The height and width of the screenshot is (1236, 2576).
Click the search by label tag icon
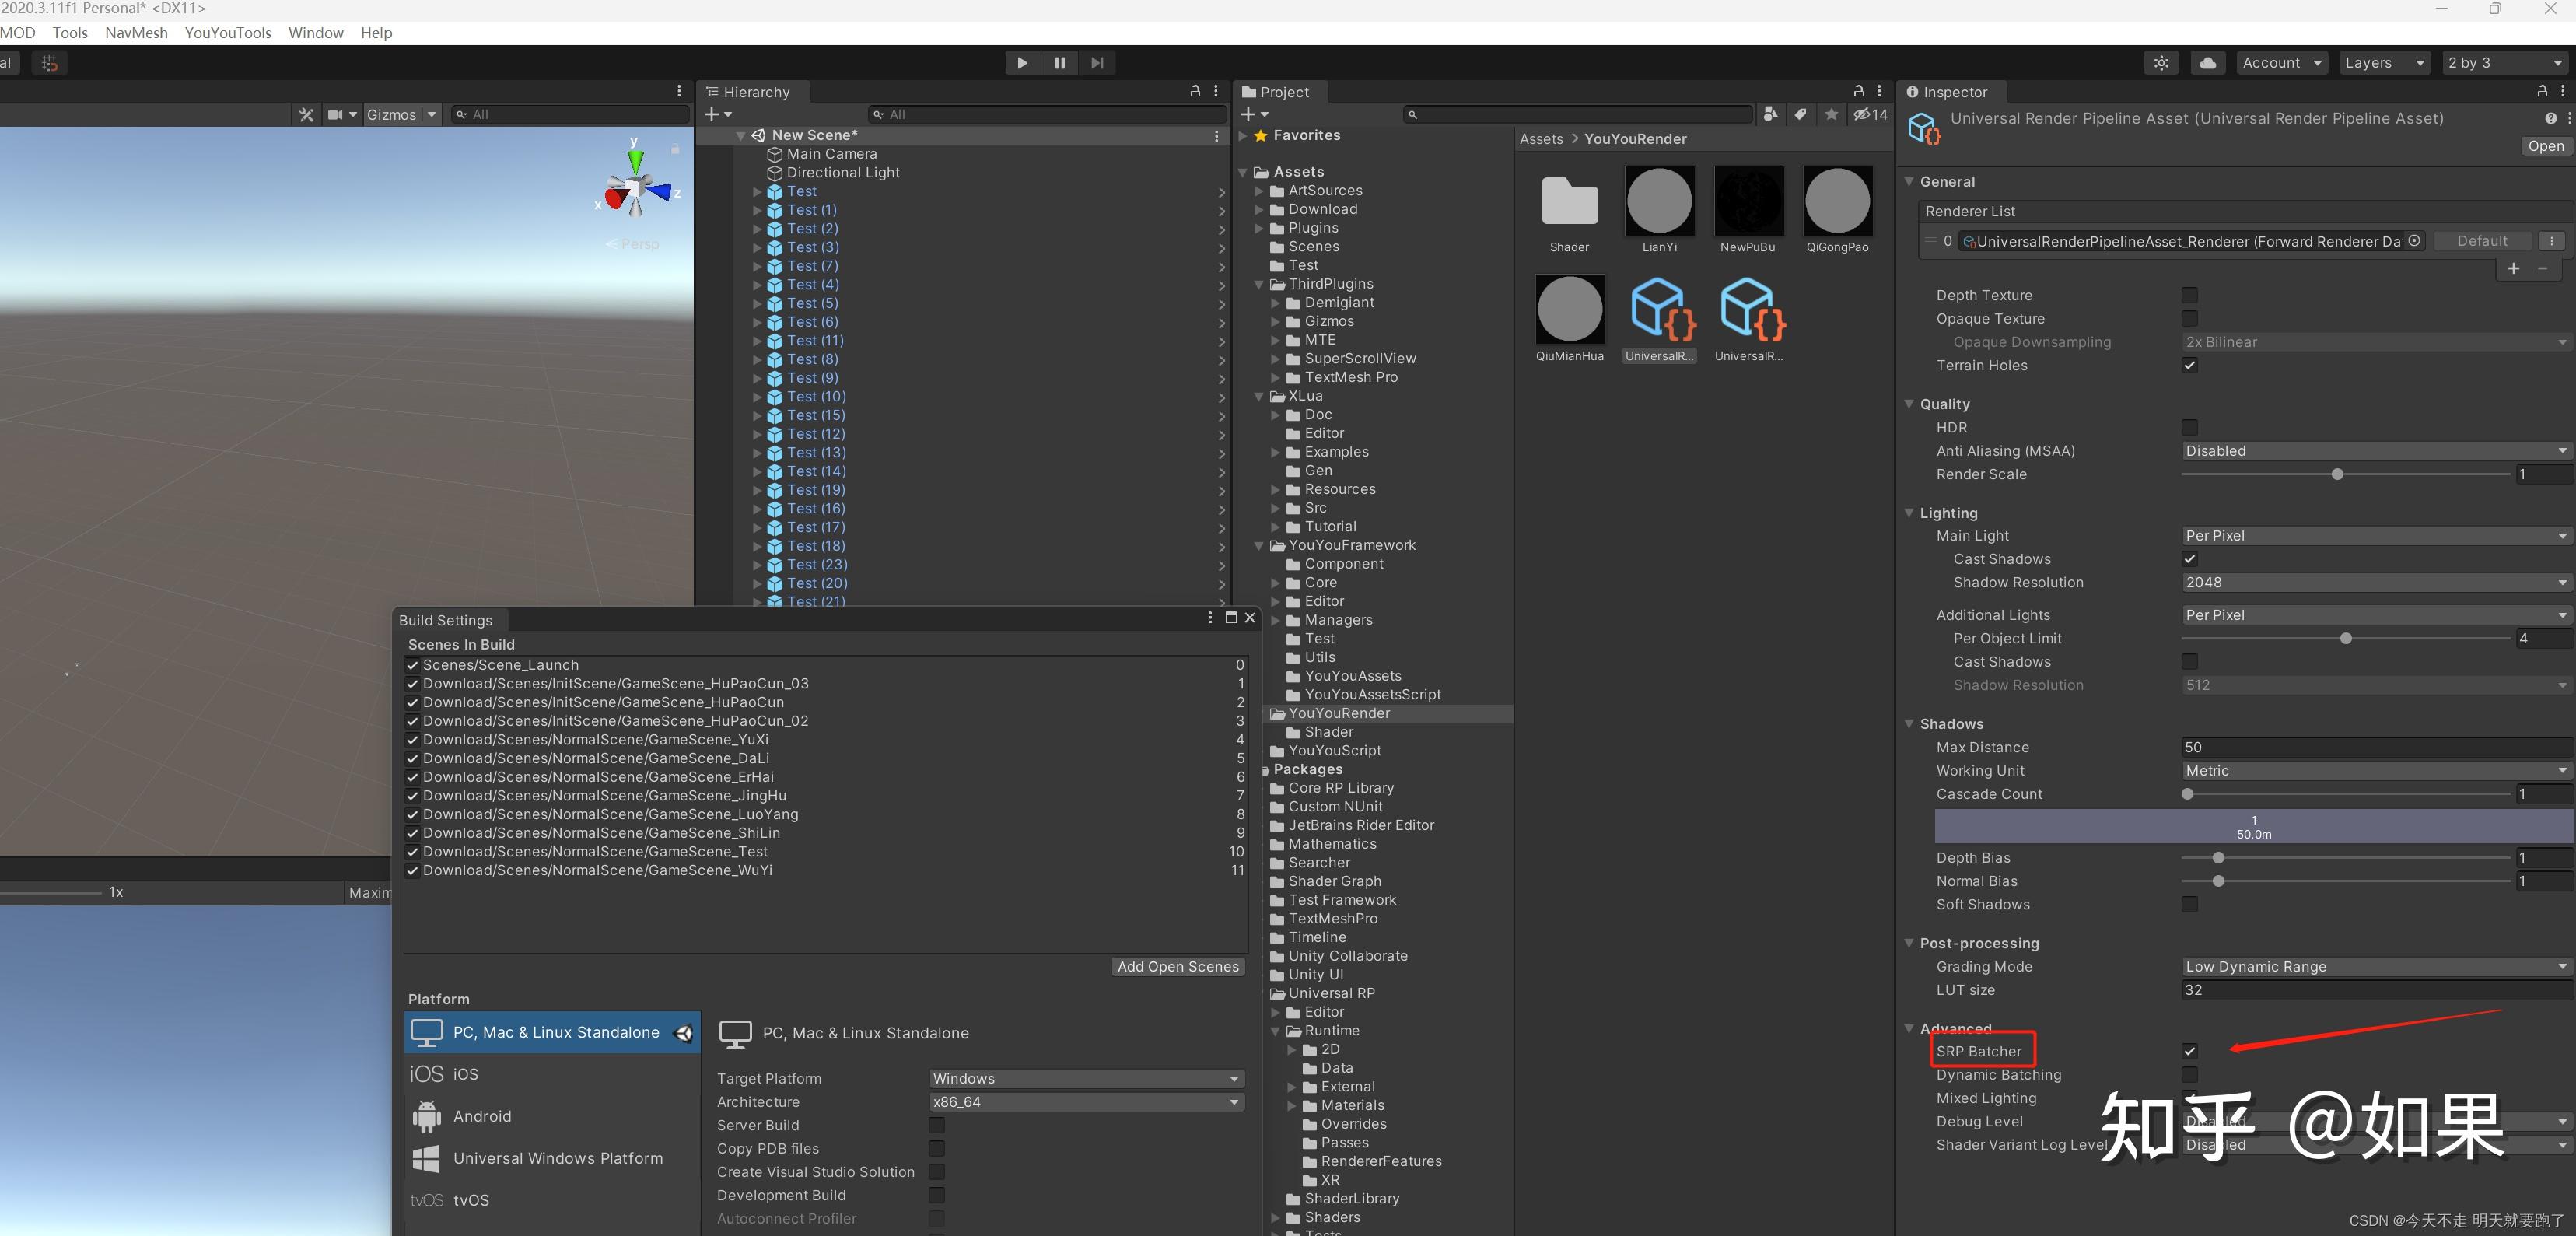(x=1800, y=115)
